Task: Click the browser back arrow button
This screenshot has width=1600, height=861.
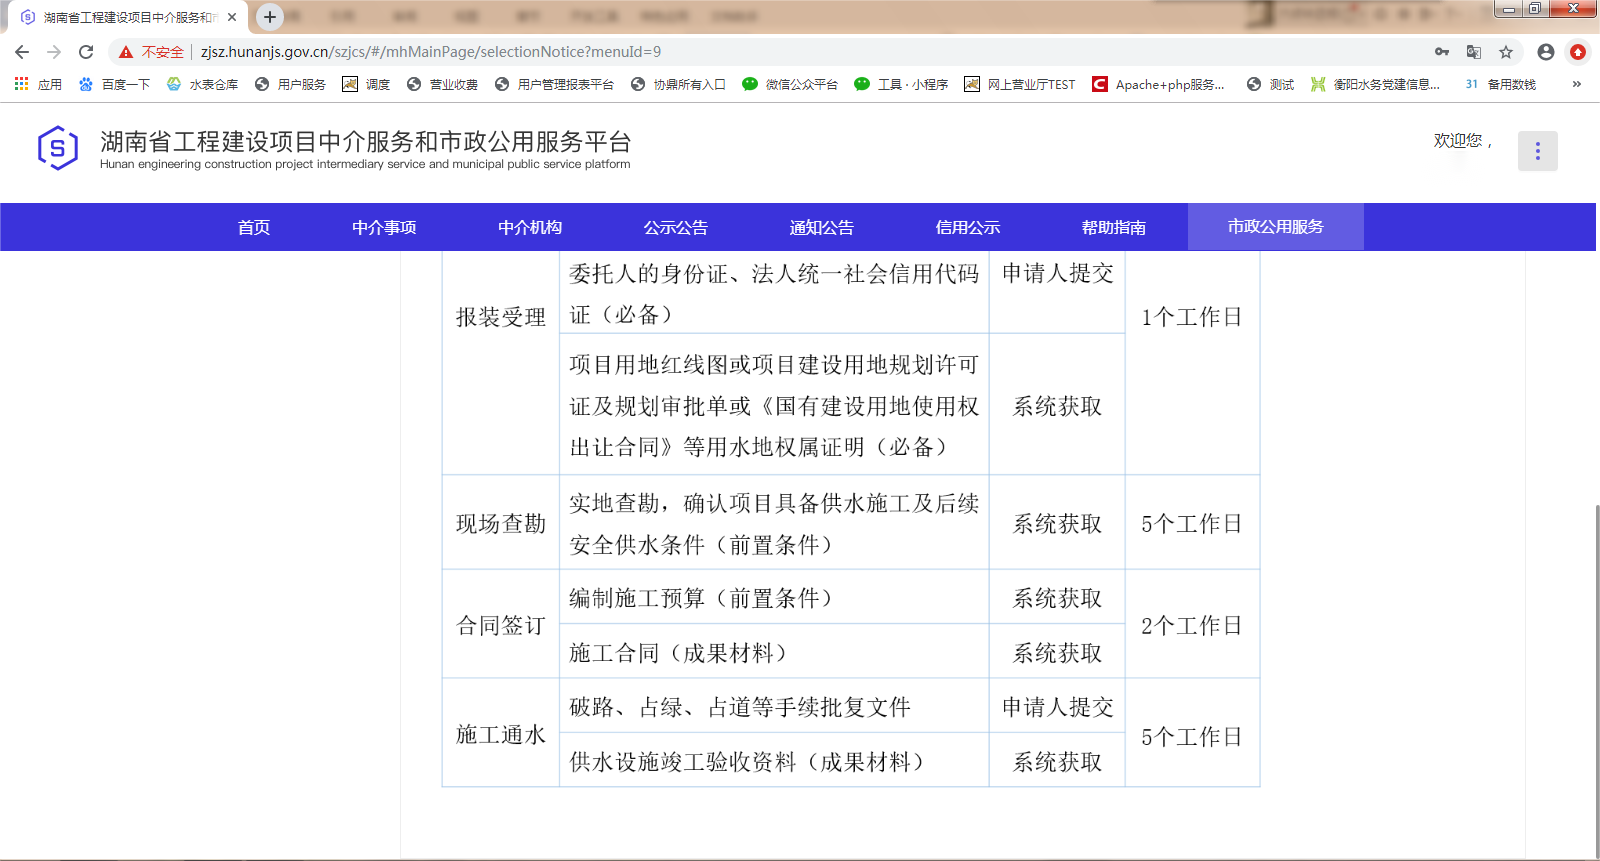Action: coord(22,52)
